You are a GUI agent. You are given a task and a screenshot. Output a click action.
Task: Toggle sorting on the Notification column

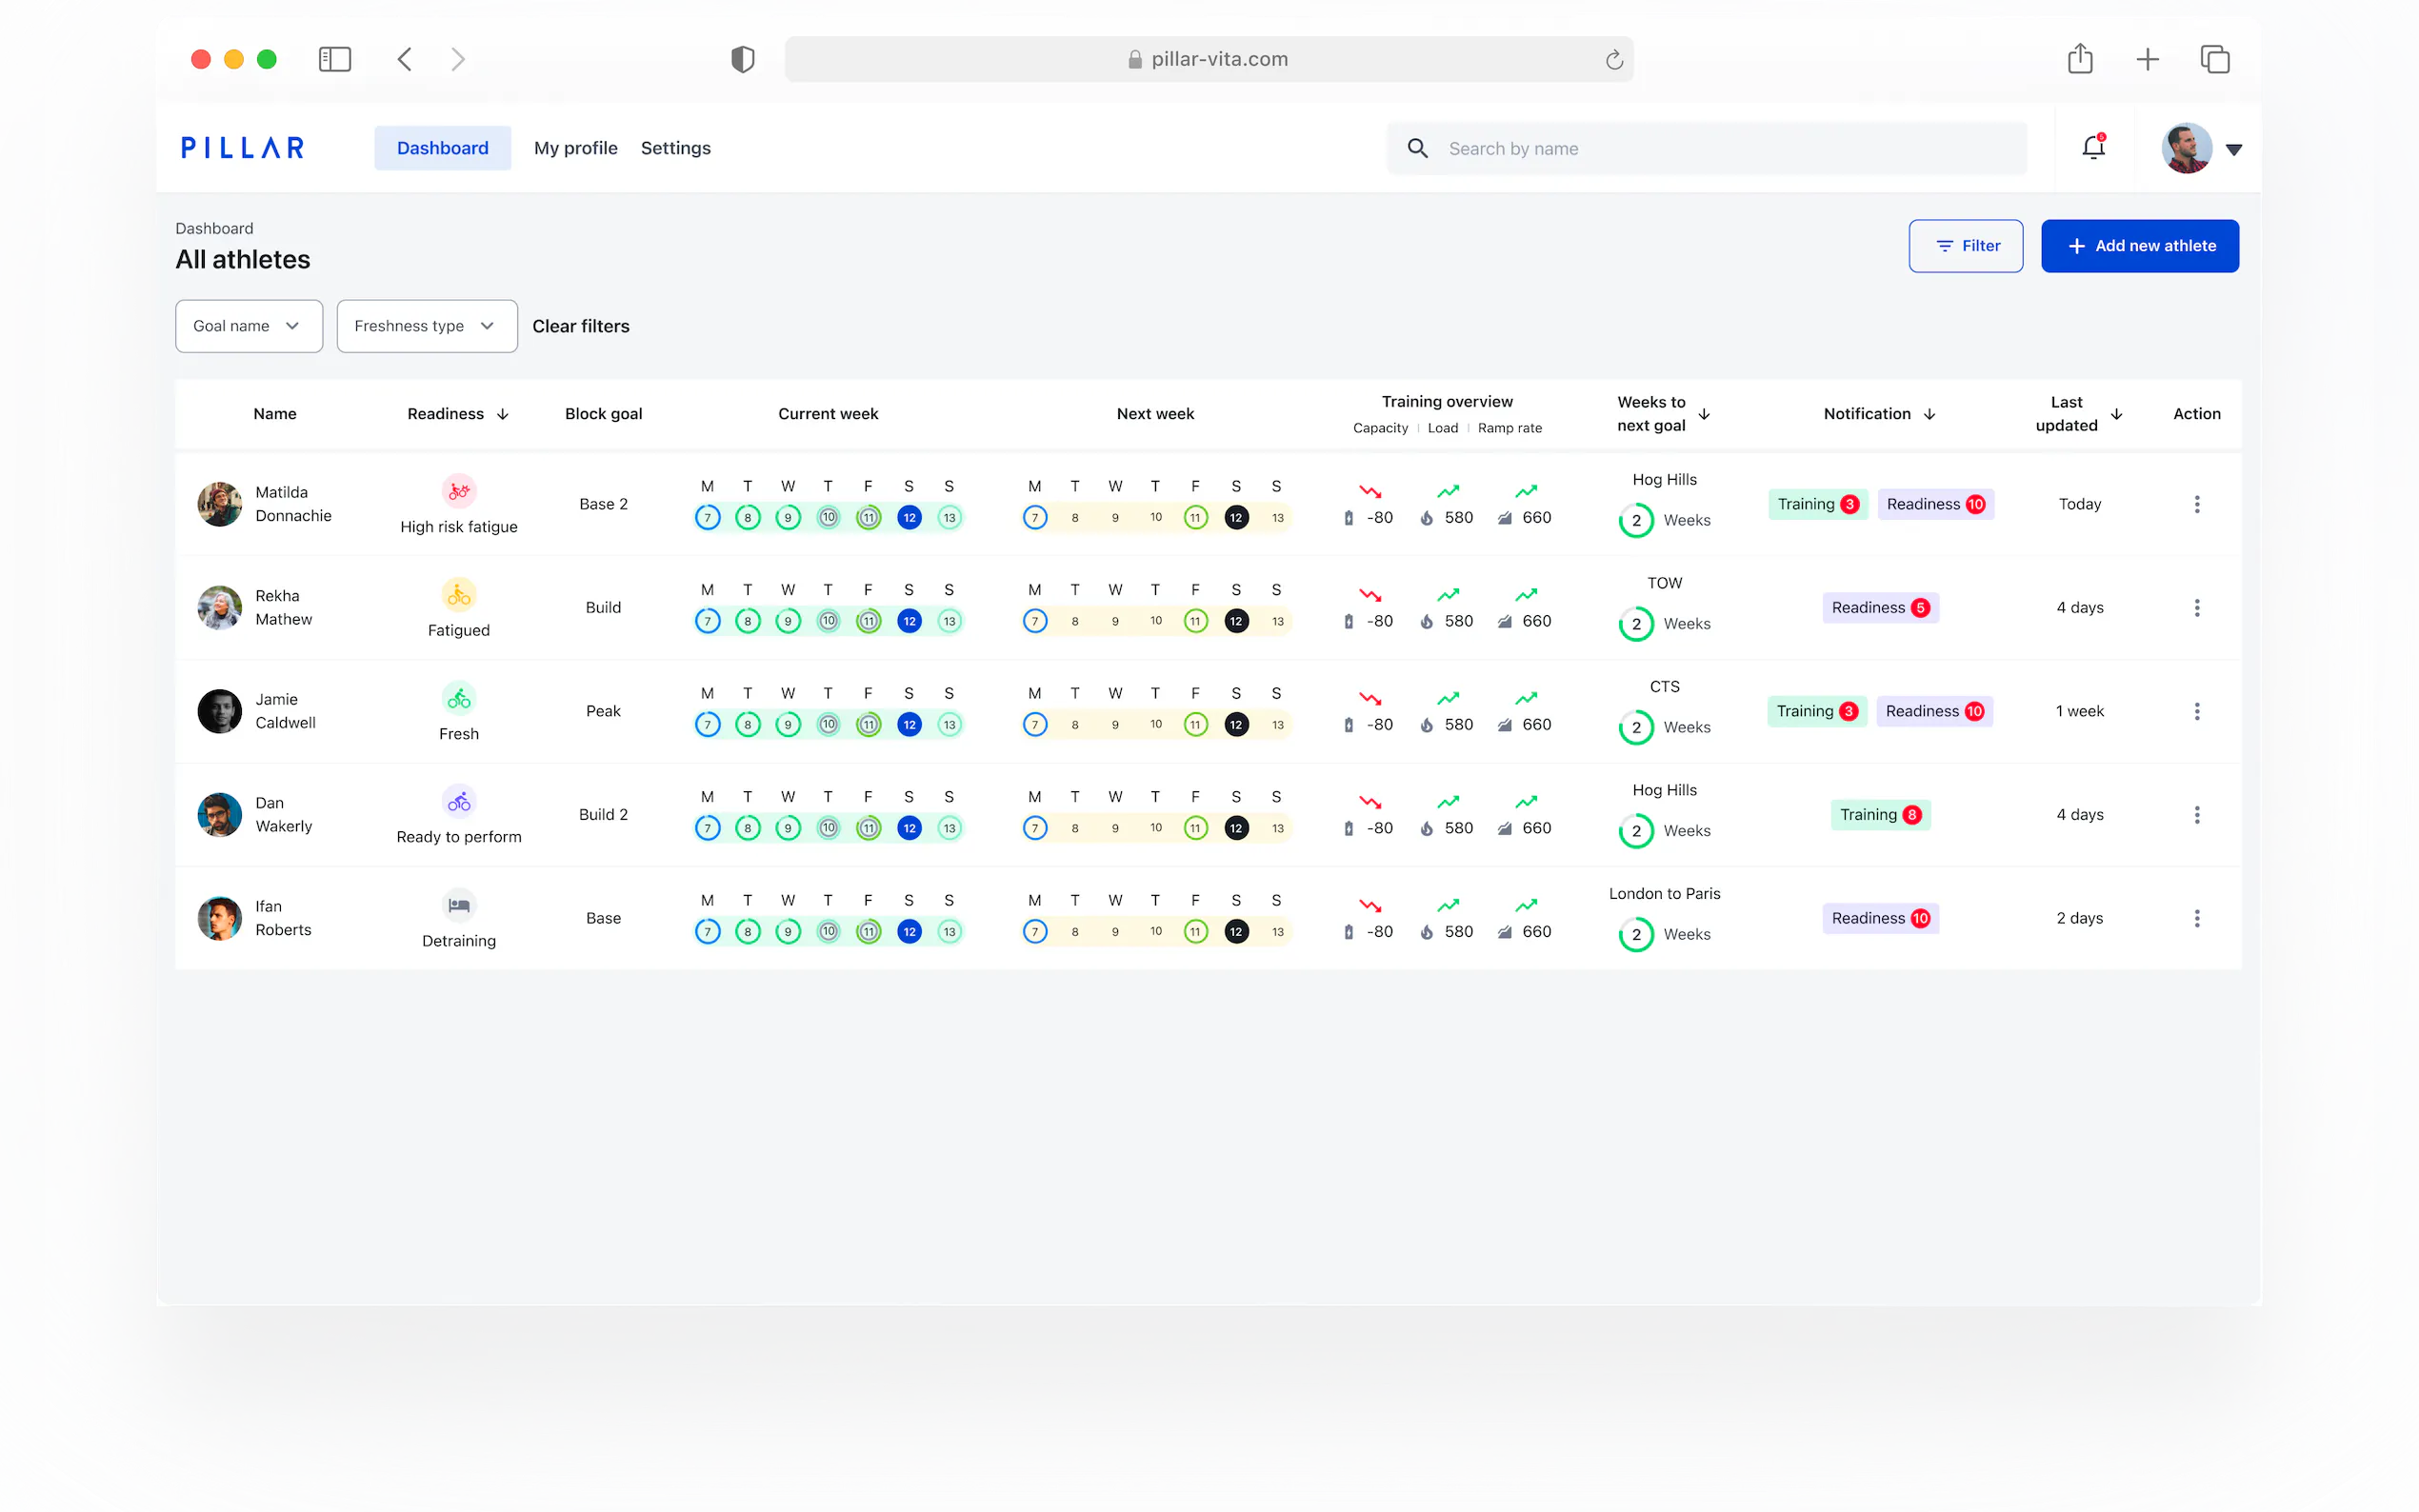(1929, 414)
